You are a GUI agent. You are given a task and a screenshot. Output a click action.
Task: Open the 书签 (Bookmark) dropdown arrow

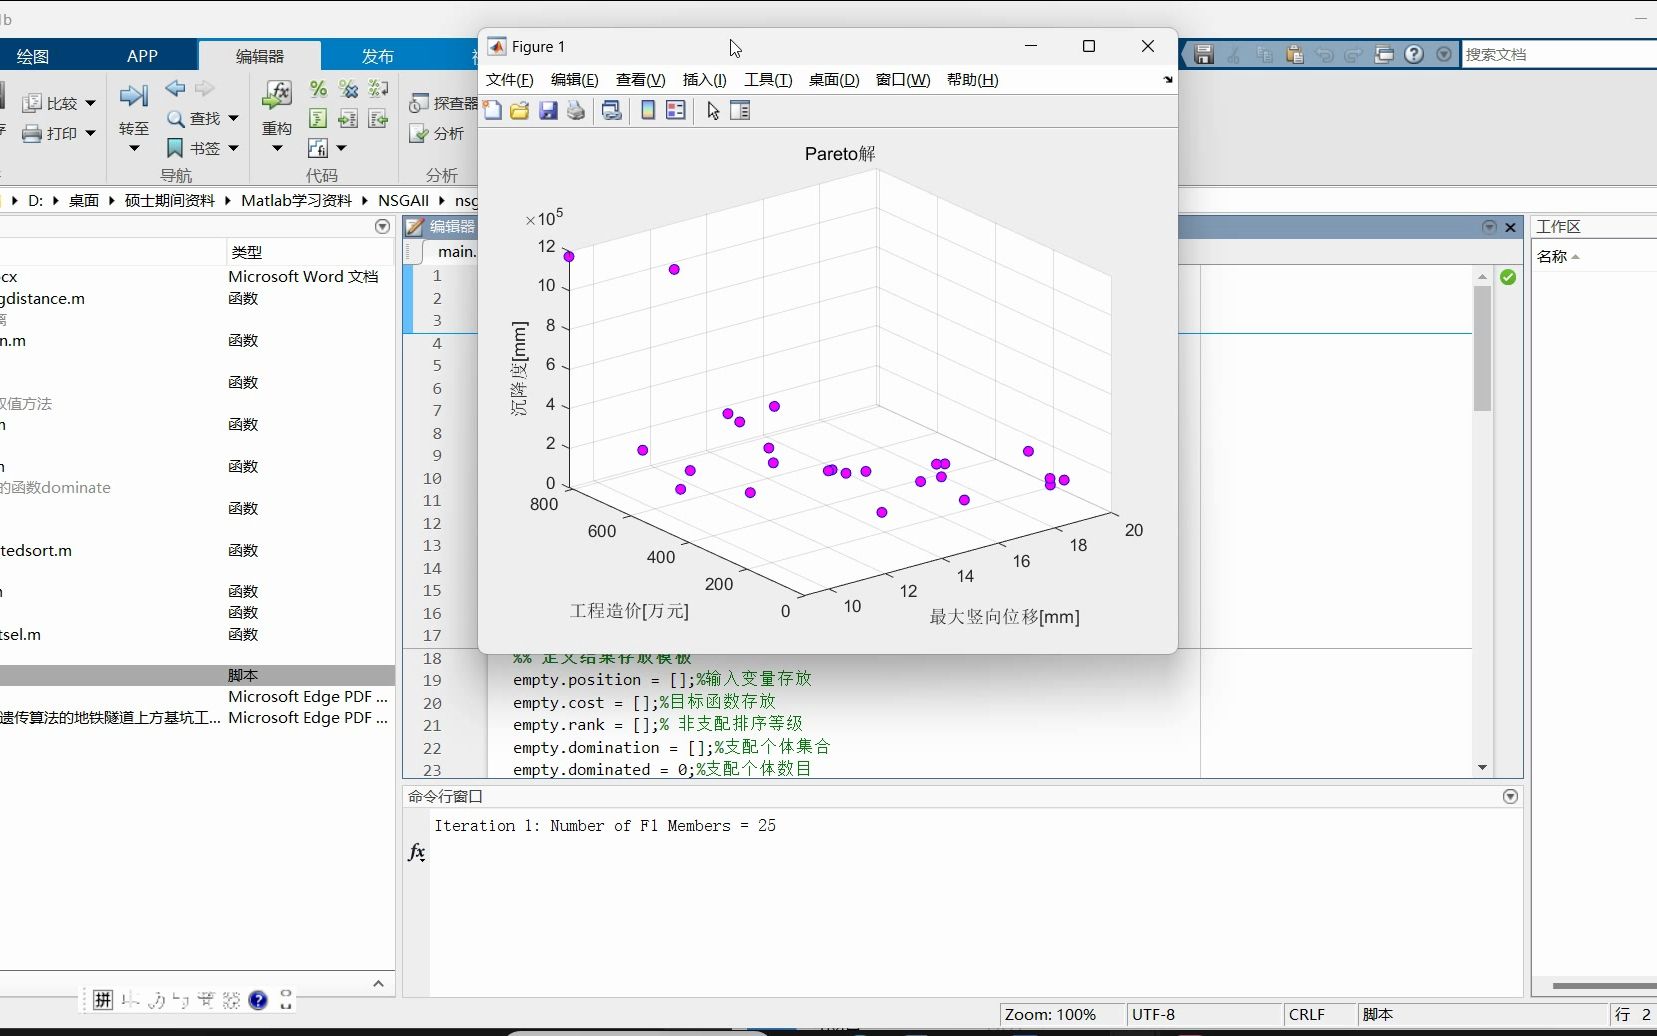click(x=233, y=148)
